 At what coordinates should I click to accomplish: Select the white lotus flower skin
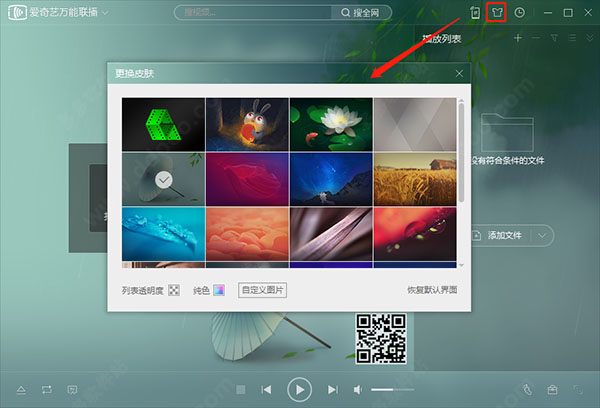(x=331, y=124)
